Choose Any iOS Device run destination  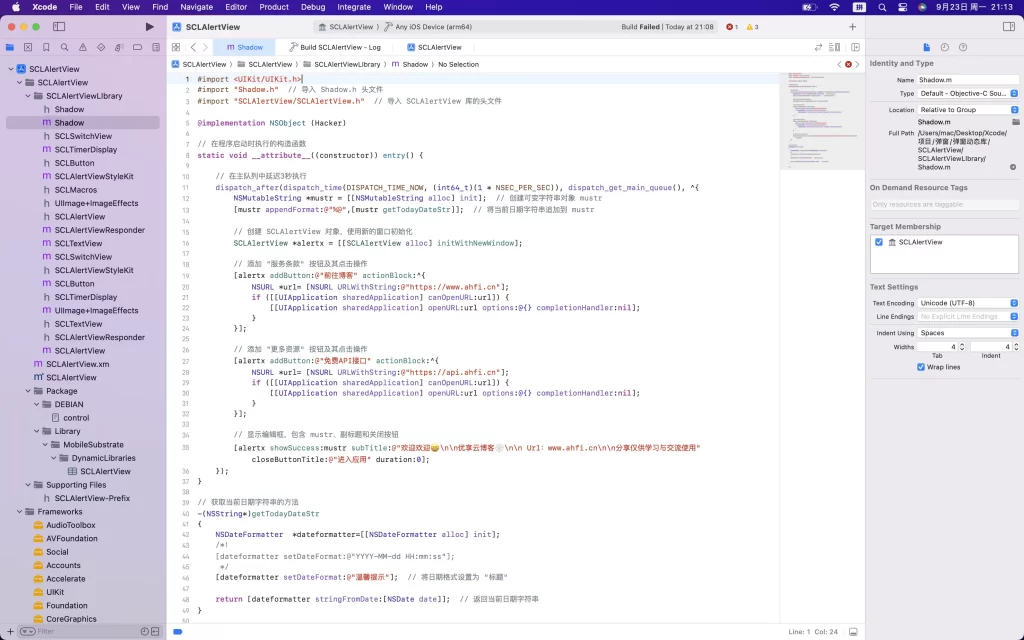pyautogui.click(x=428, y=27)
